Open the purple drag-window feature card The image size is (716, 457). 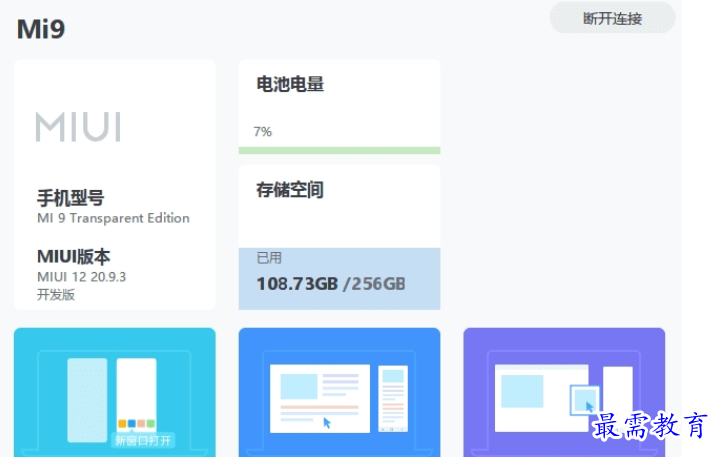564,392
